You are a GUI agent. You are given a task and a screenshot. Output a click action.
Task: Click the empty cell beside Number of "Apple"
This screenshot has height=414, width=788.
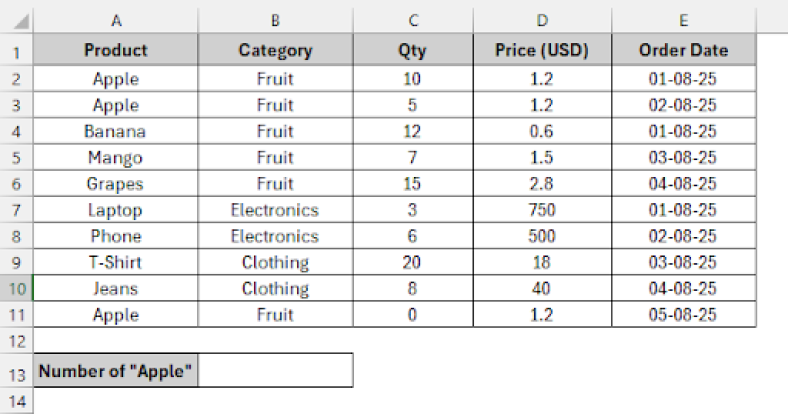point(275,372)
